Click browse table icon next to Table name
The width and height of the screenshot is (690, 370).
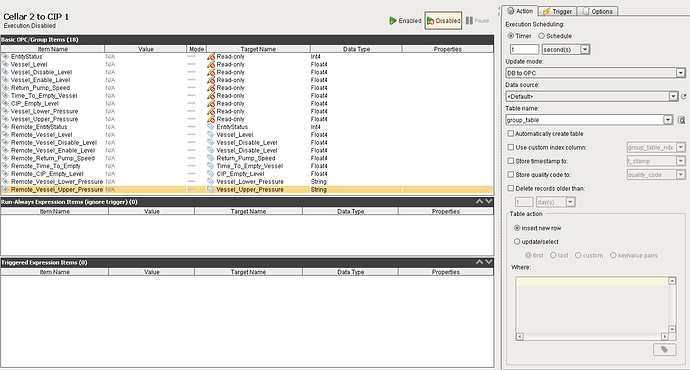pyautogui.click(x=681, y=120)
